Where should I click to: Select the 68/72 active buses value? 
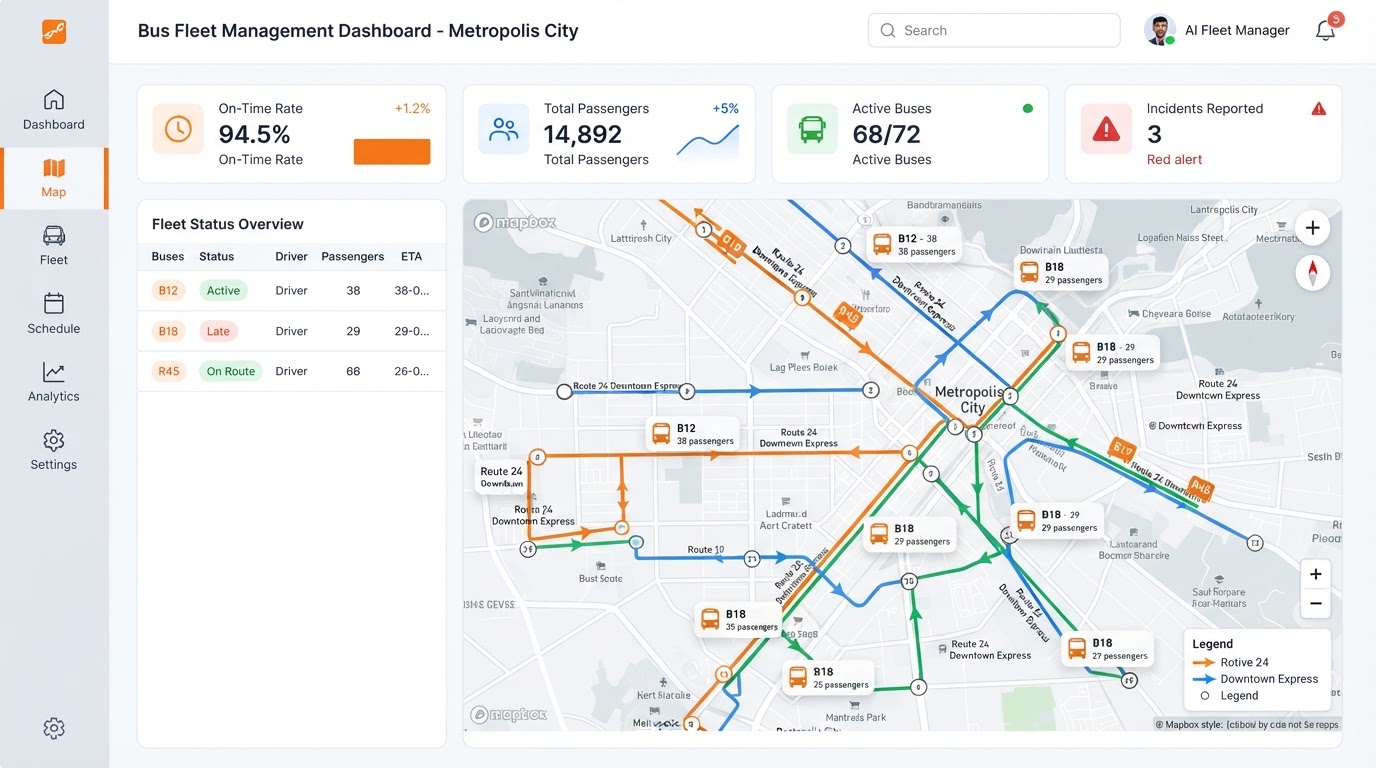pyautogui.click(x=886, y=134)
